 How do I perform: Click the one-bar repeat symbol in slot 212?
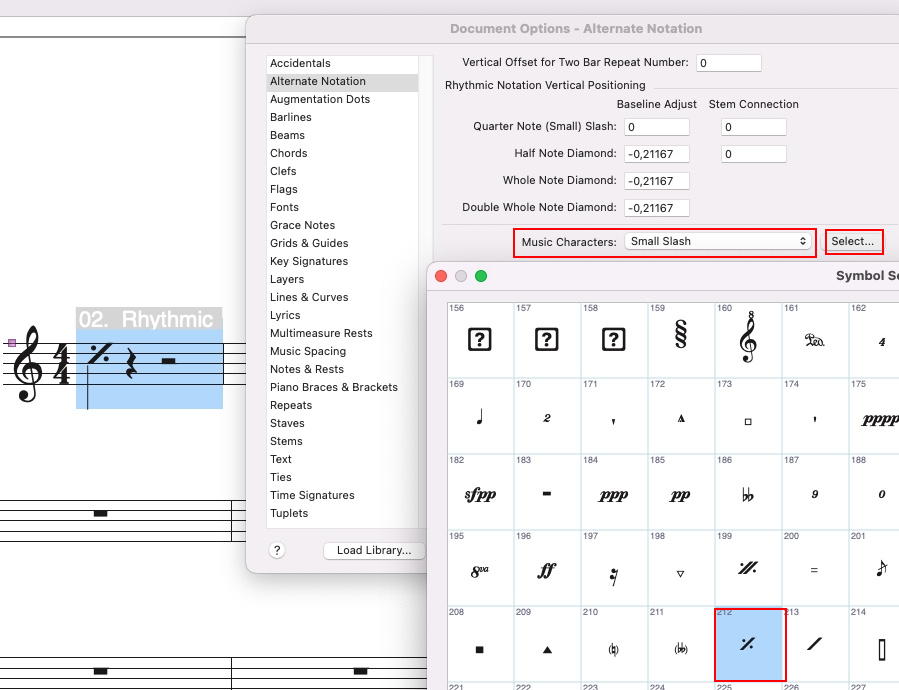tap(748, 645)
